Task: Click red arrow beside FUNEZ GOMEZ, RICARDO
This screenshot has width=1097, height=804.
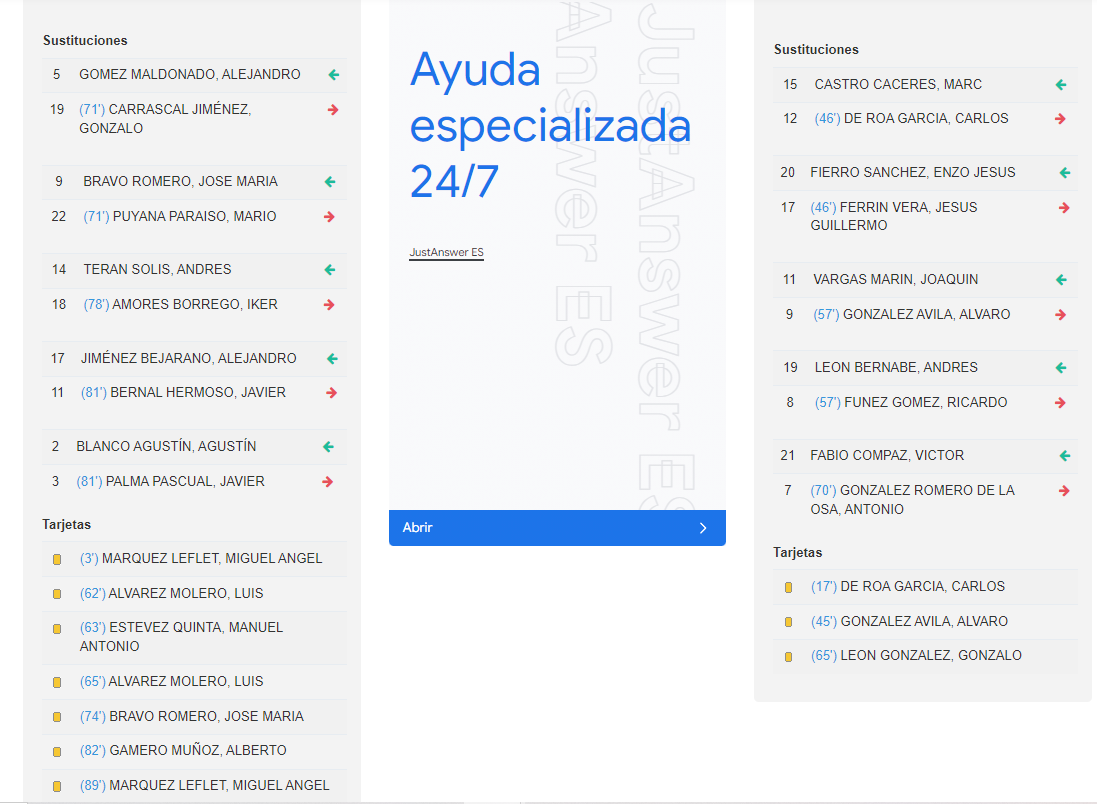Action: tap(1061, 403)
